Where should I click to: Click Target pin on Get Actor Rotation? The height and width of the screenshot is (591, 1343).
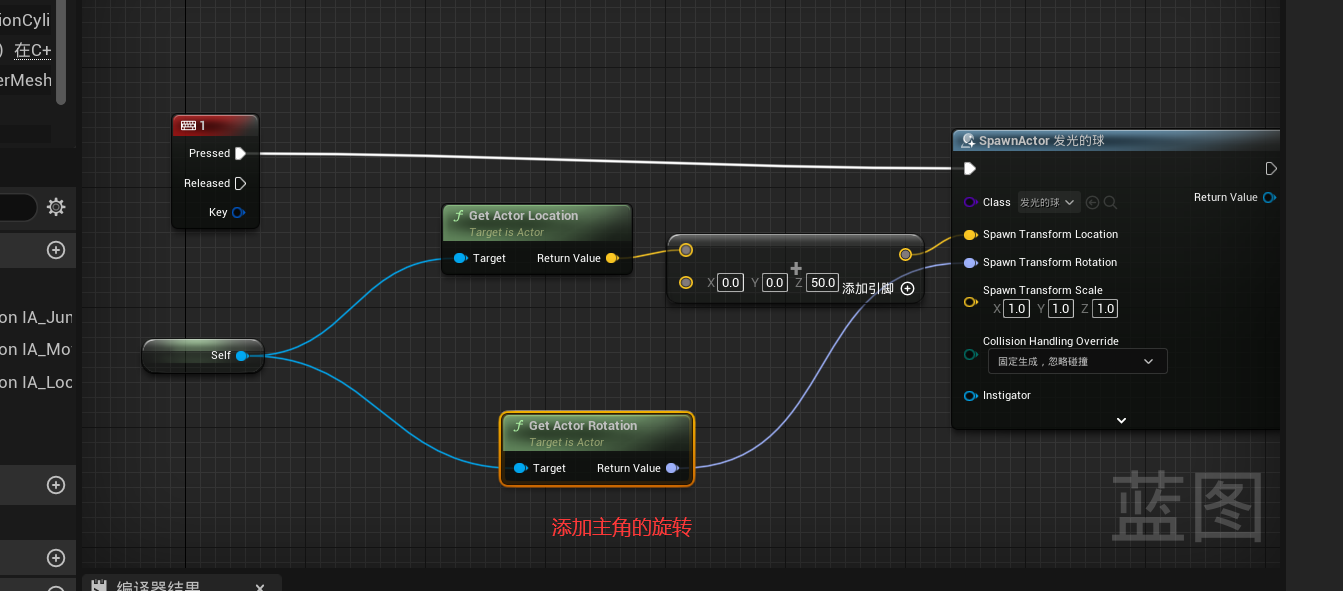coord(519,468)
